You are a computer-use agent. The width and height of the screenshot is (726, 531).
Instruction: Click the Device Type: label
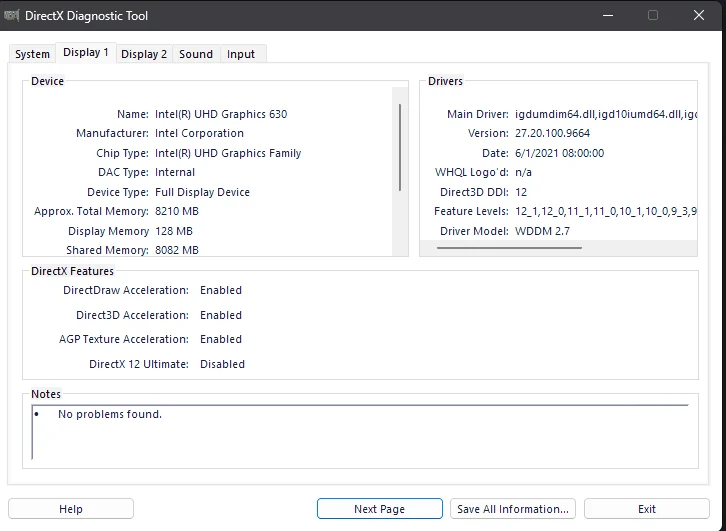(x=118, y=192)
